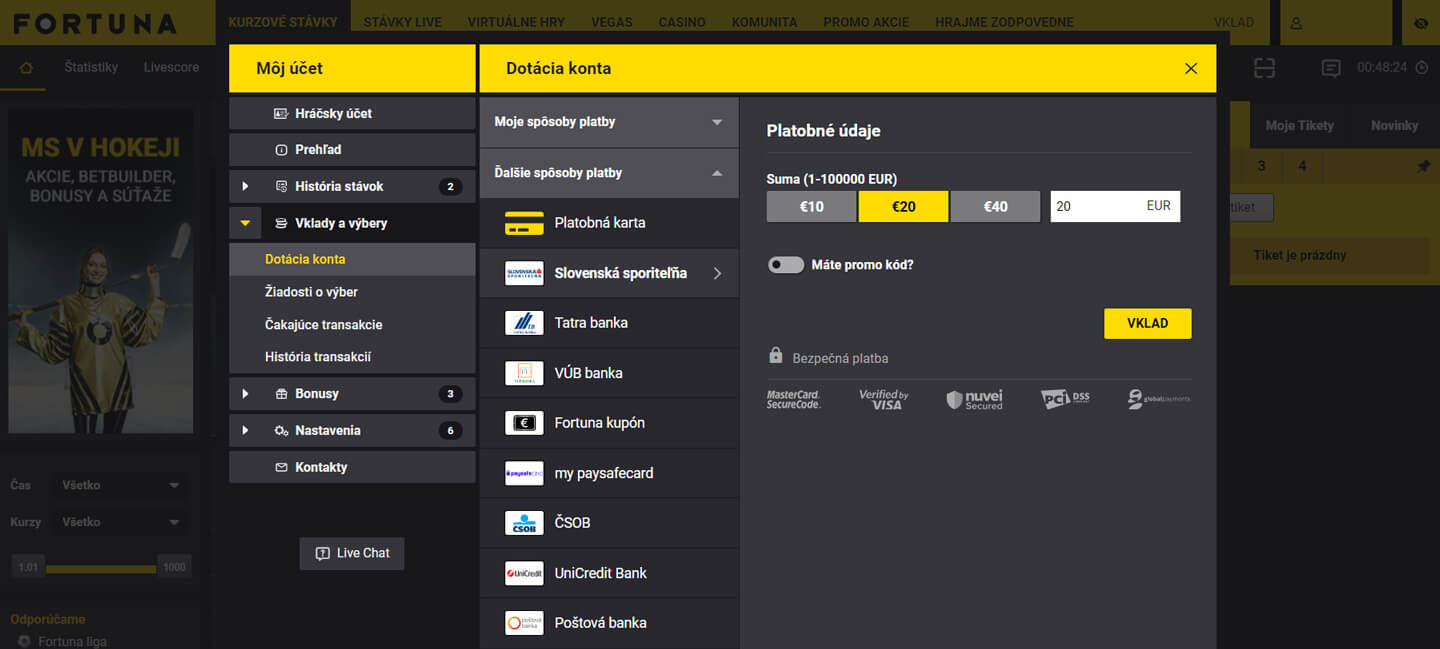
Task: Select the €10 amount option
Action: [811, 206]
